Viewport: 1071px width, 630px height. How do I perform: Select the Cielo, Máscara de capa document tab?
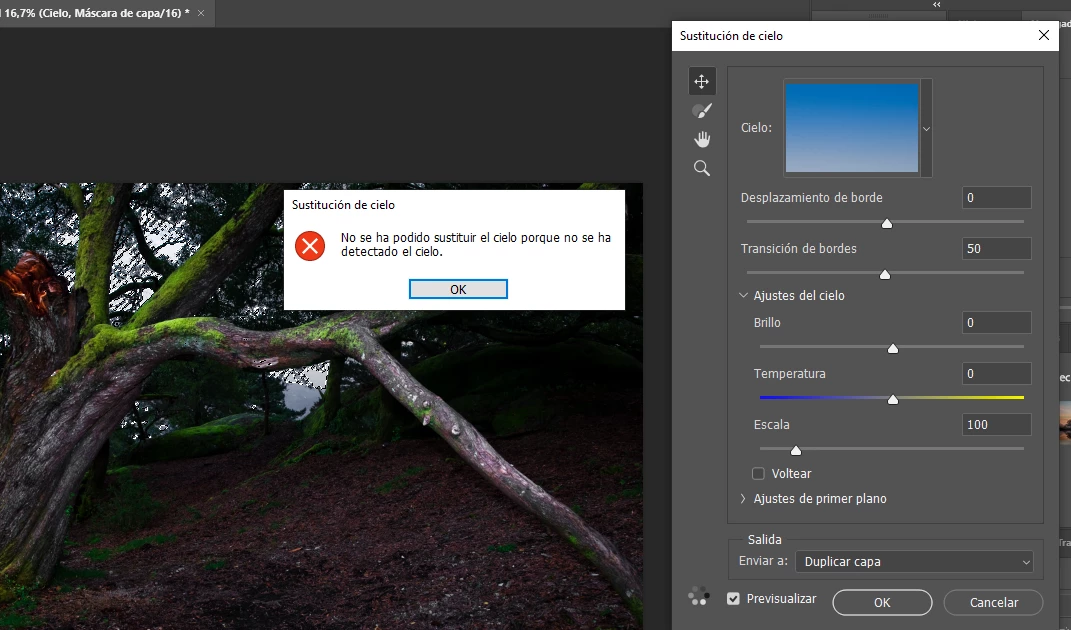(97, 13)
